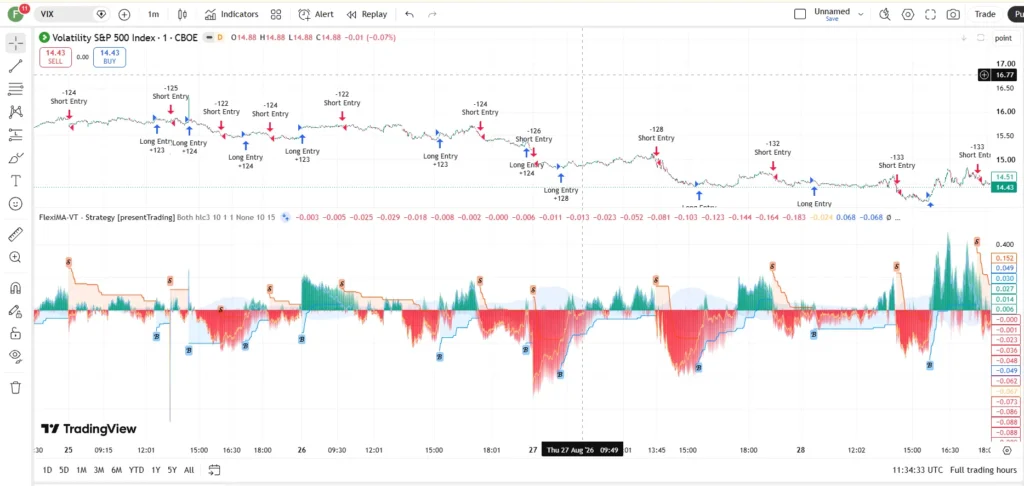
Task: Expand the Unnamed layout dropdown chevron
Action: point(861,14)
